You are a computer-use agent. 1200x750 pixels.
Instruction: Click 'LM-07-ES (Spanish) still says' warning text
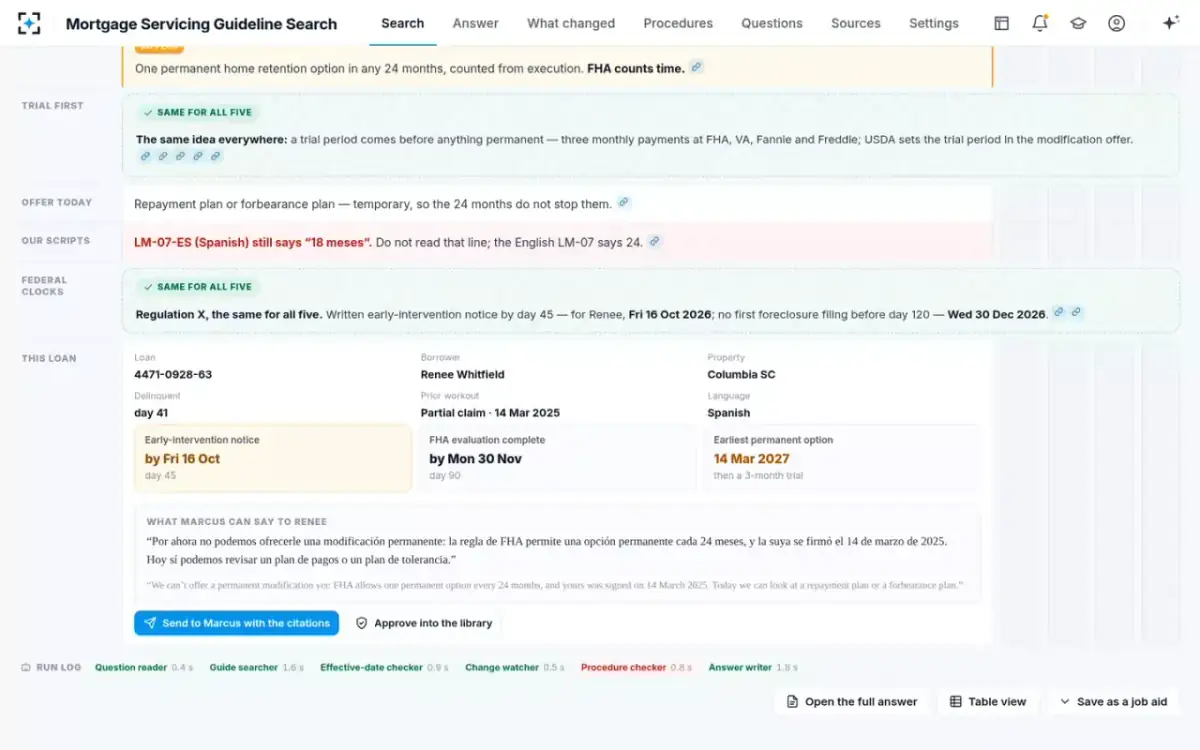[253, 242]
